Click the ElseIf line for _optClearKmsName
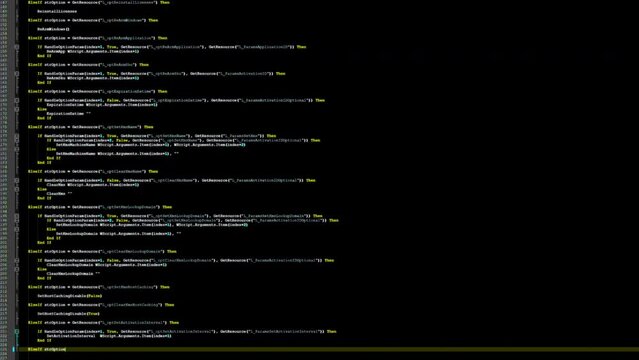 pyautogui.click(x=93, y=171)
